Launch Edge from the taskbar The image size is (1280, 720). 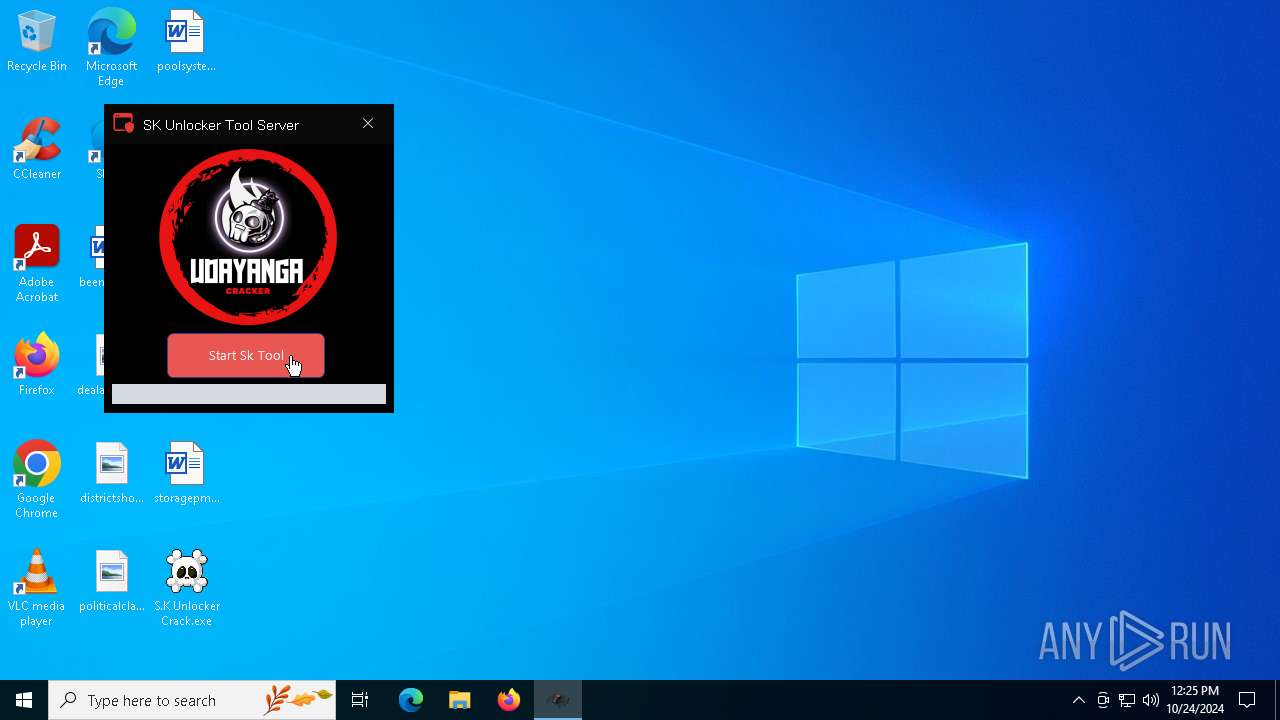coord(411,700)
